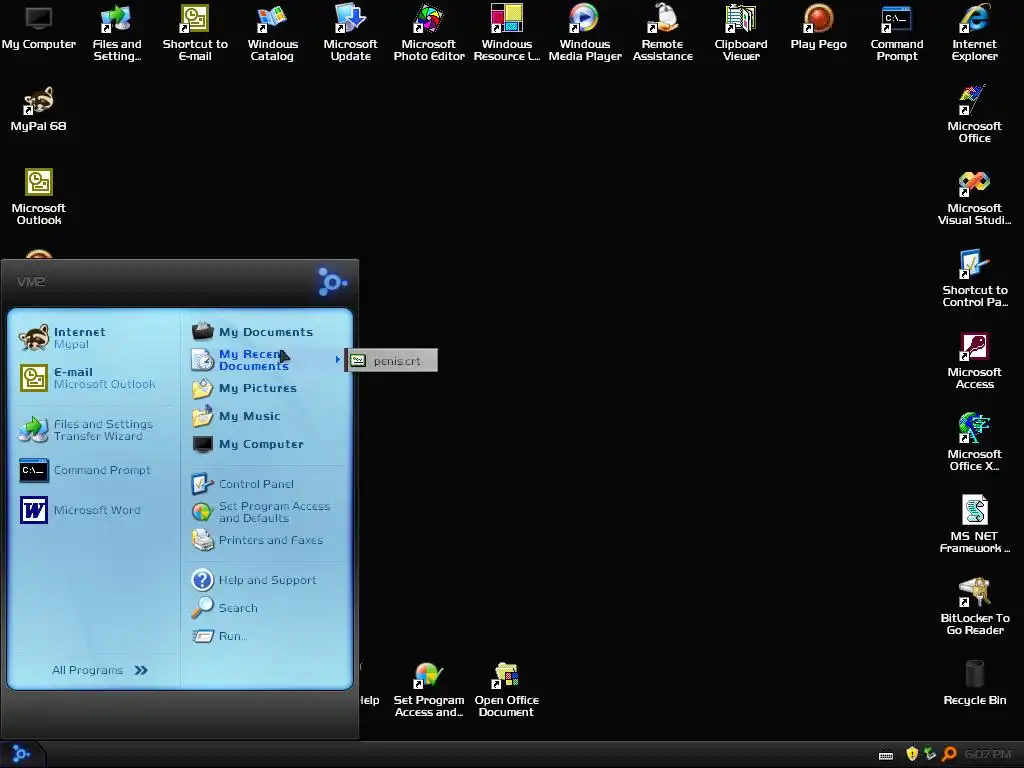Open My Music in Start menu
Screen dimensions: 1024x768
click(266, 416)
